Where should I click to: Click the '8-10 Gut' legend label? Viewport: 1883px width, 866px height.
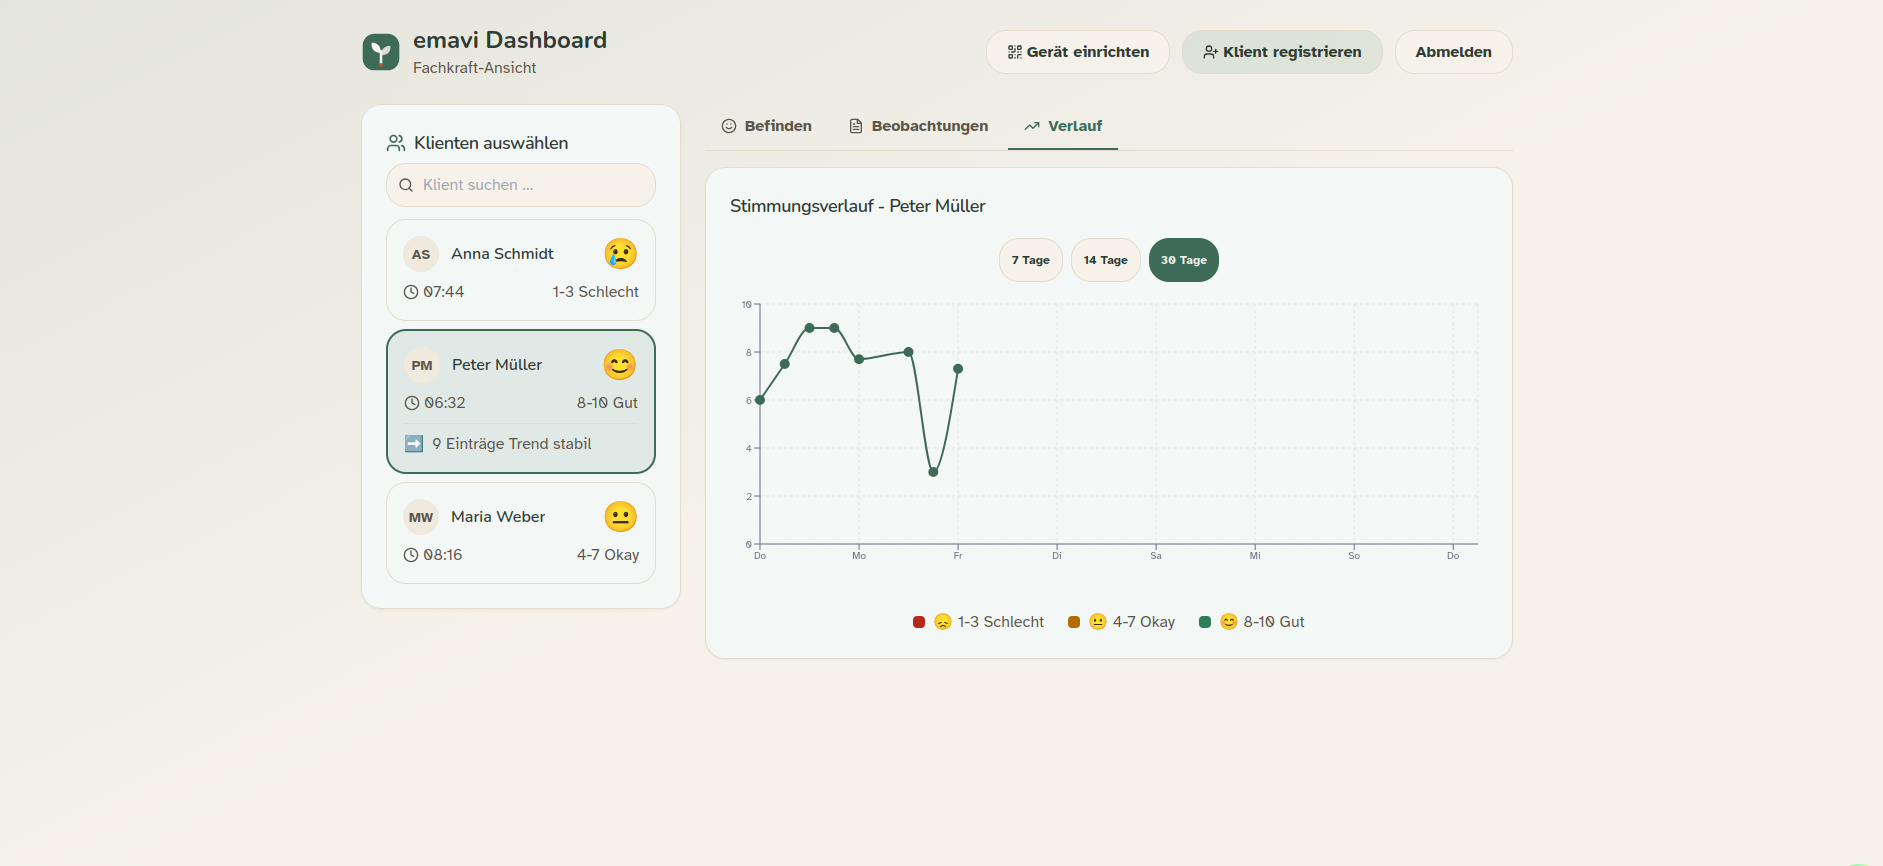tap(1274, 622)
